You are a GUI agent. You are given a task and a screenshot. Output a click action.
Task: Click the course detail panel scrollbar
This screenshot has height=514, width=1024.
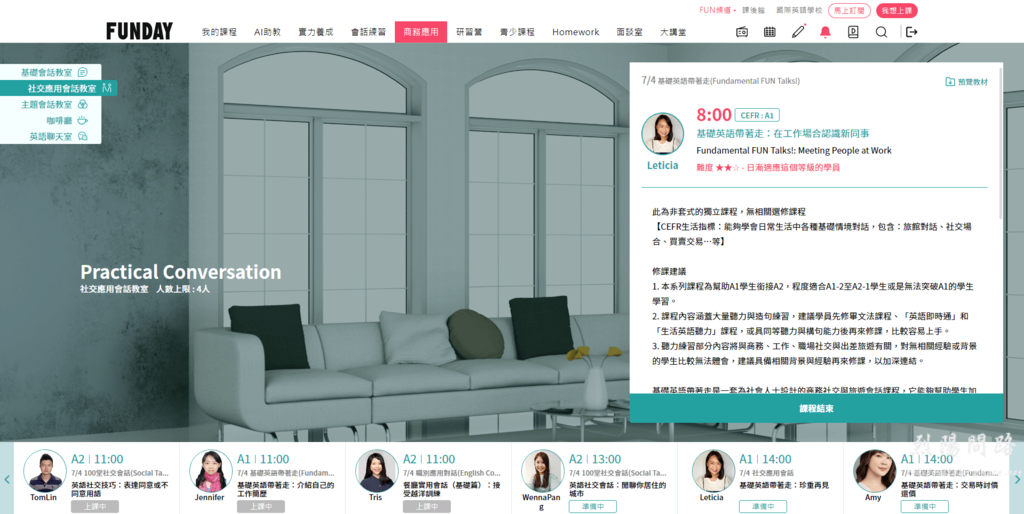(x=1000, y=142)
